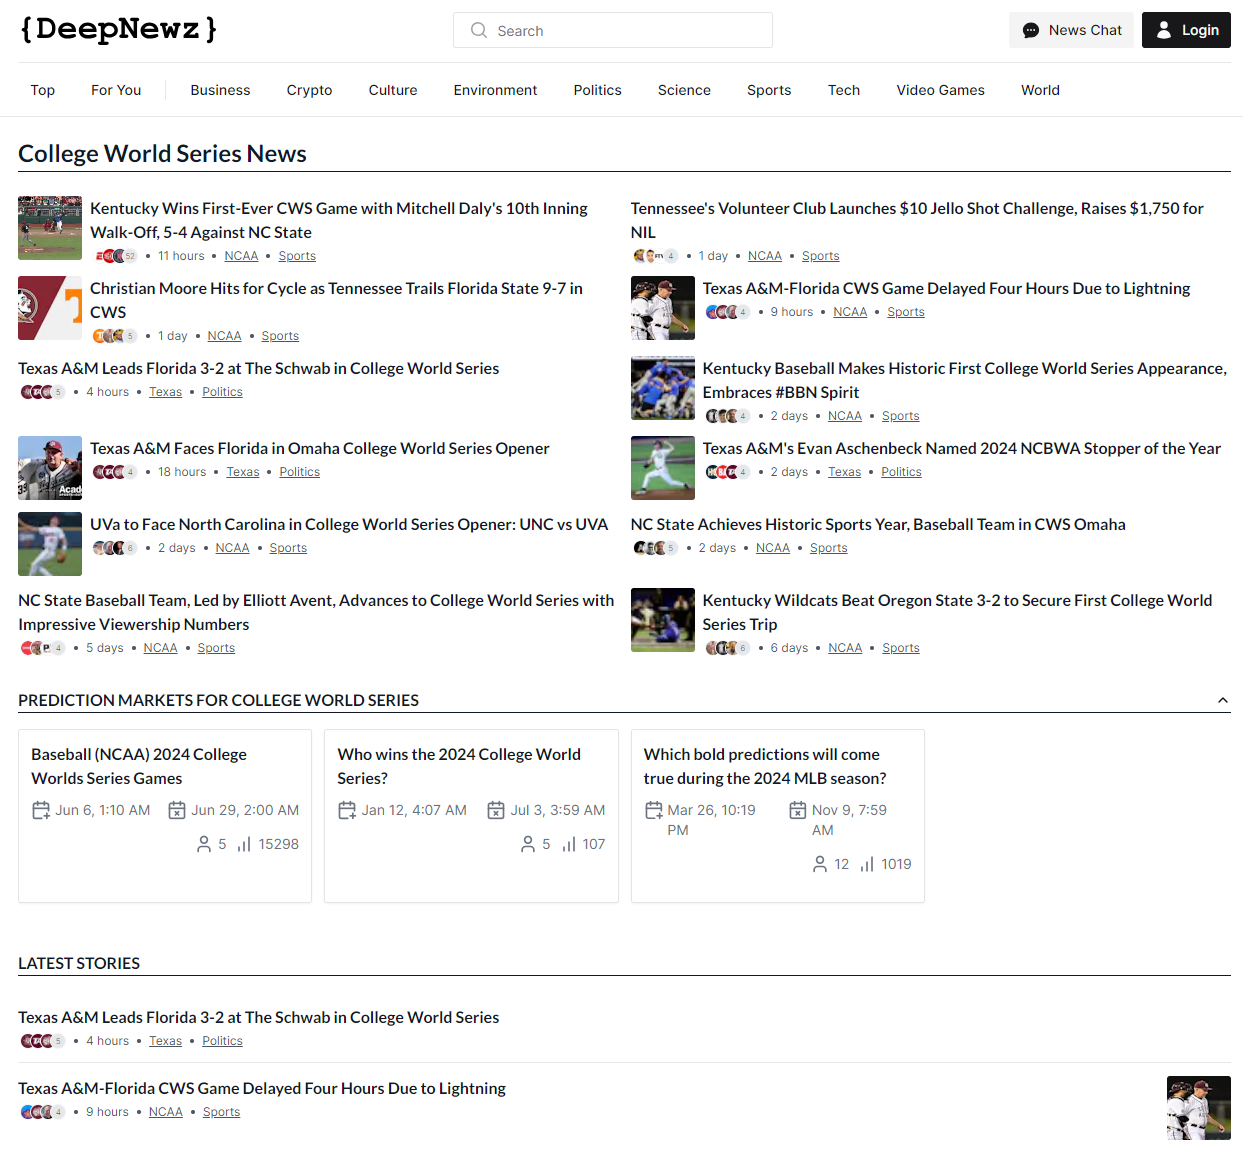1243x1149 pixels.
Task: Click source icons under Kentucky Wins First-Ever CWS Game
Action: tap(115, 256)
